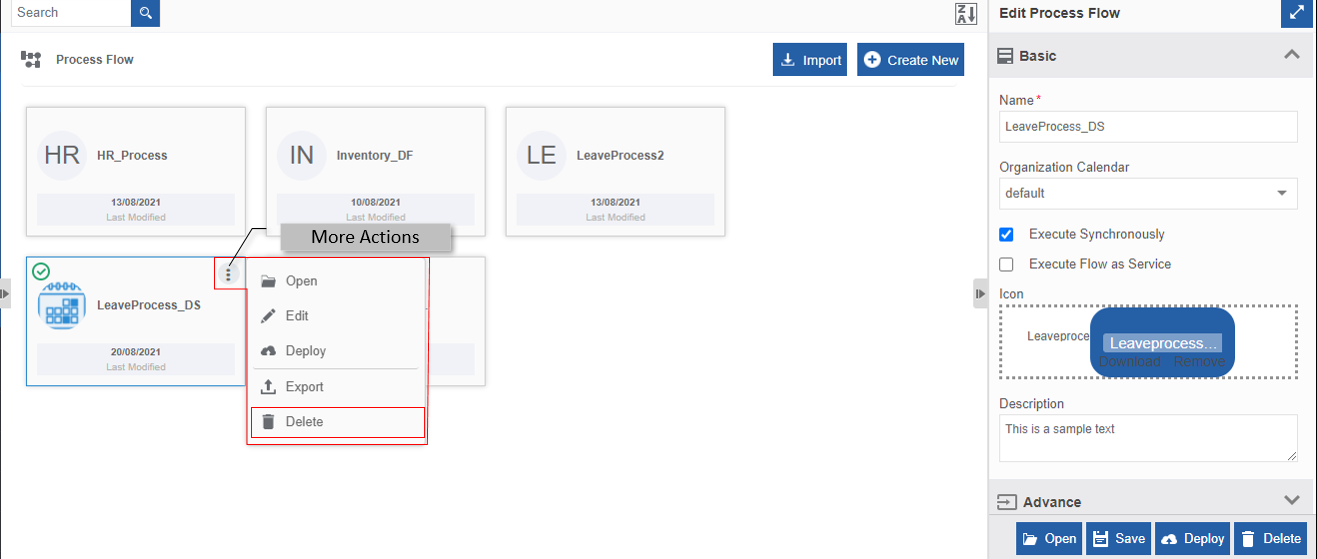
Task: Select the LeaveProcess2 name text
Action: coord(620,156)
